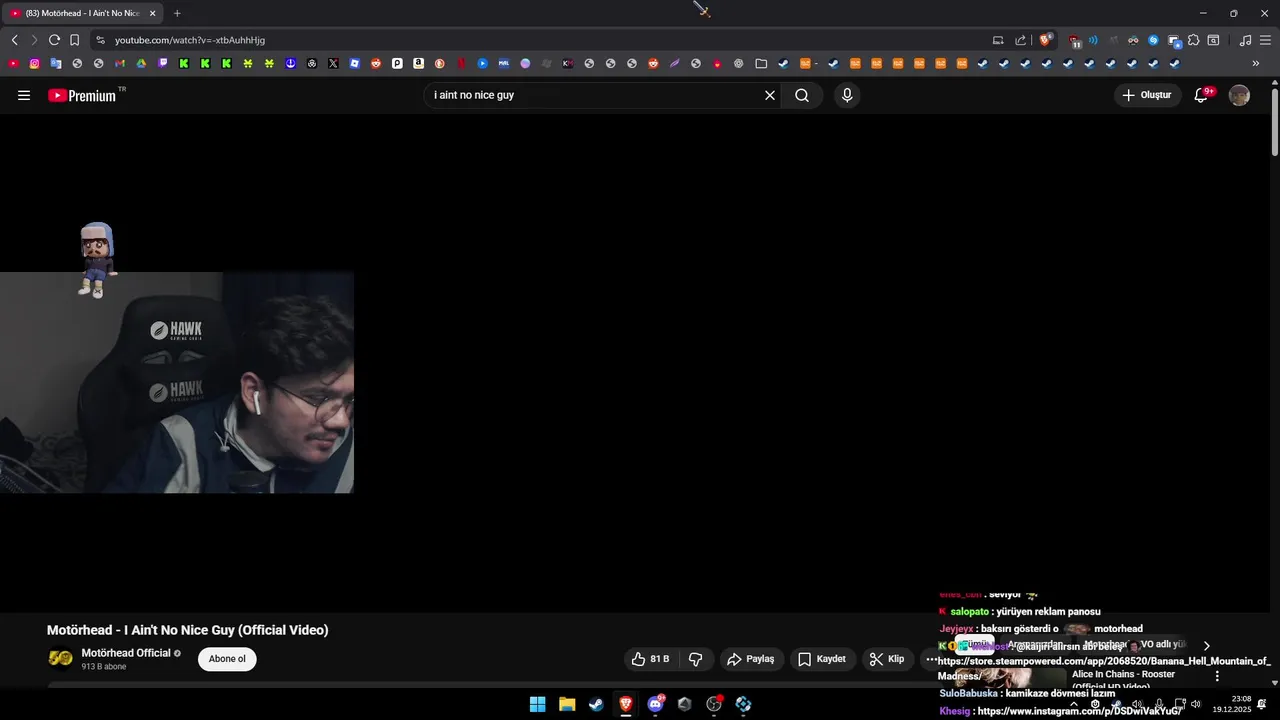This screenshot has height=720, width=1280.
Task: Open the taskbar clock and date
Action: coord(1232,704)
